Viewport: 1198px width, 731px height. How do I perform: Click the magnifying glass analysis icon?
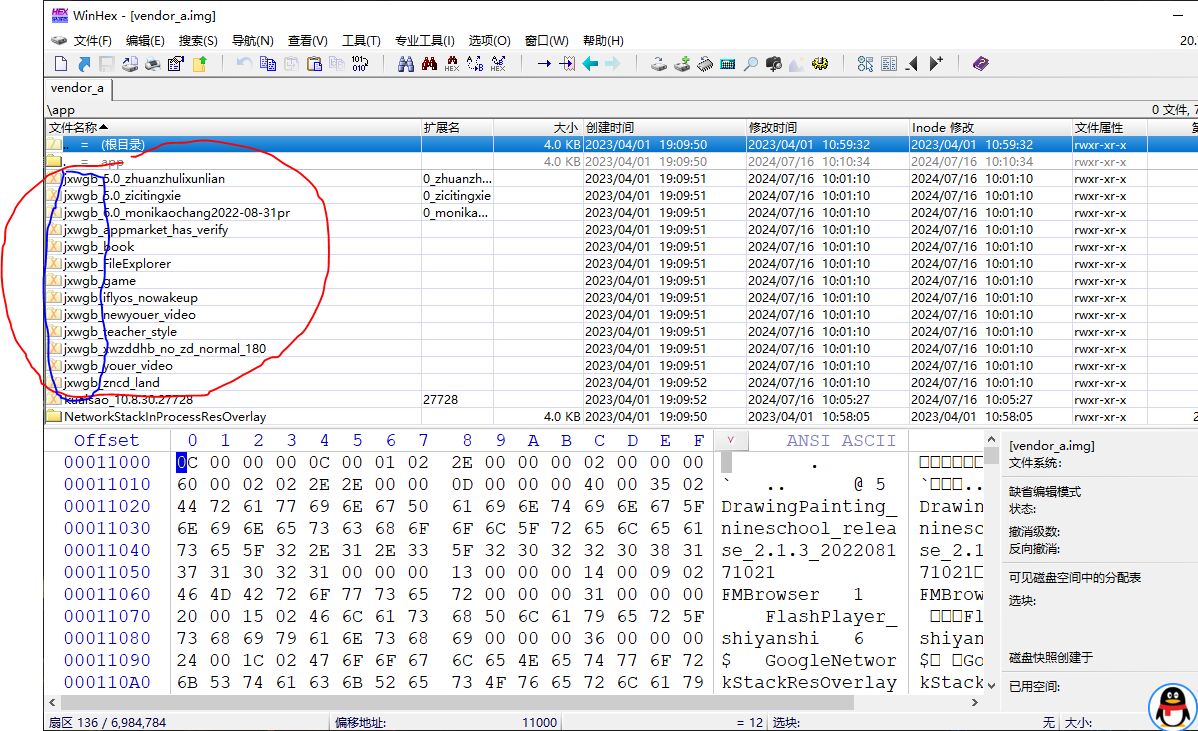(x=750, y=64)
